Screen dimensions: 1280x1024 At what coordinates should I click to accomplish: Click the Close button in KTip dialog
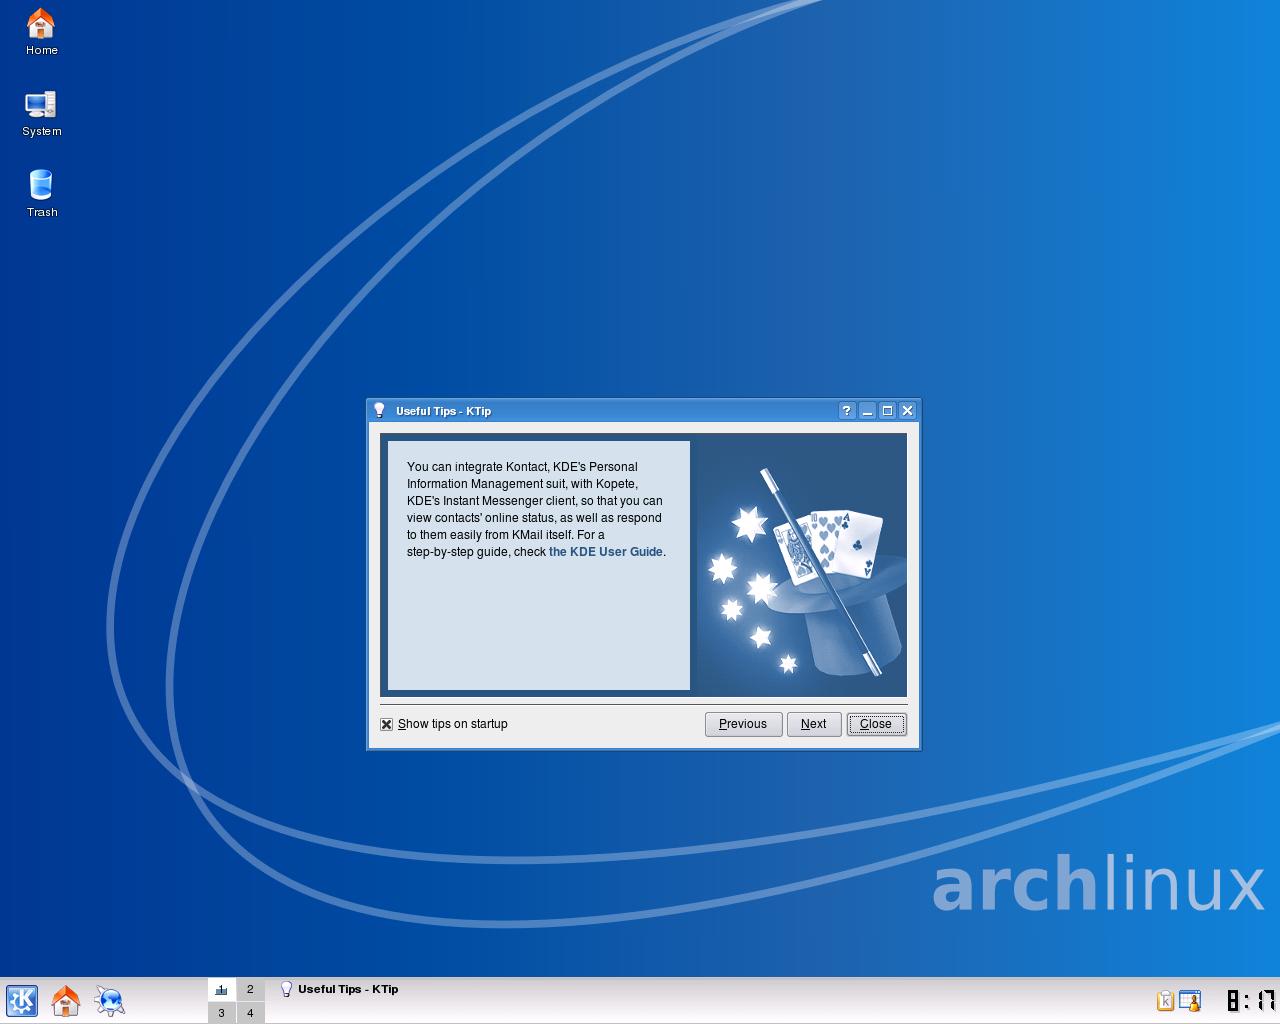coord(876,724)
